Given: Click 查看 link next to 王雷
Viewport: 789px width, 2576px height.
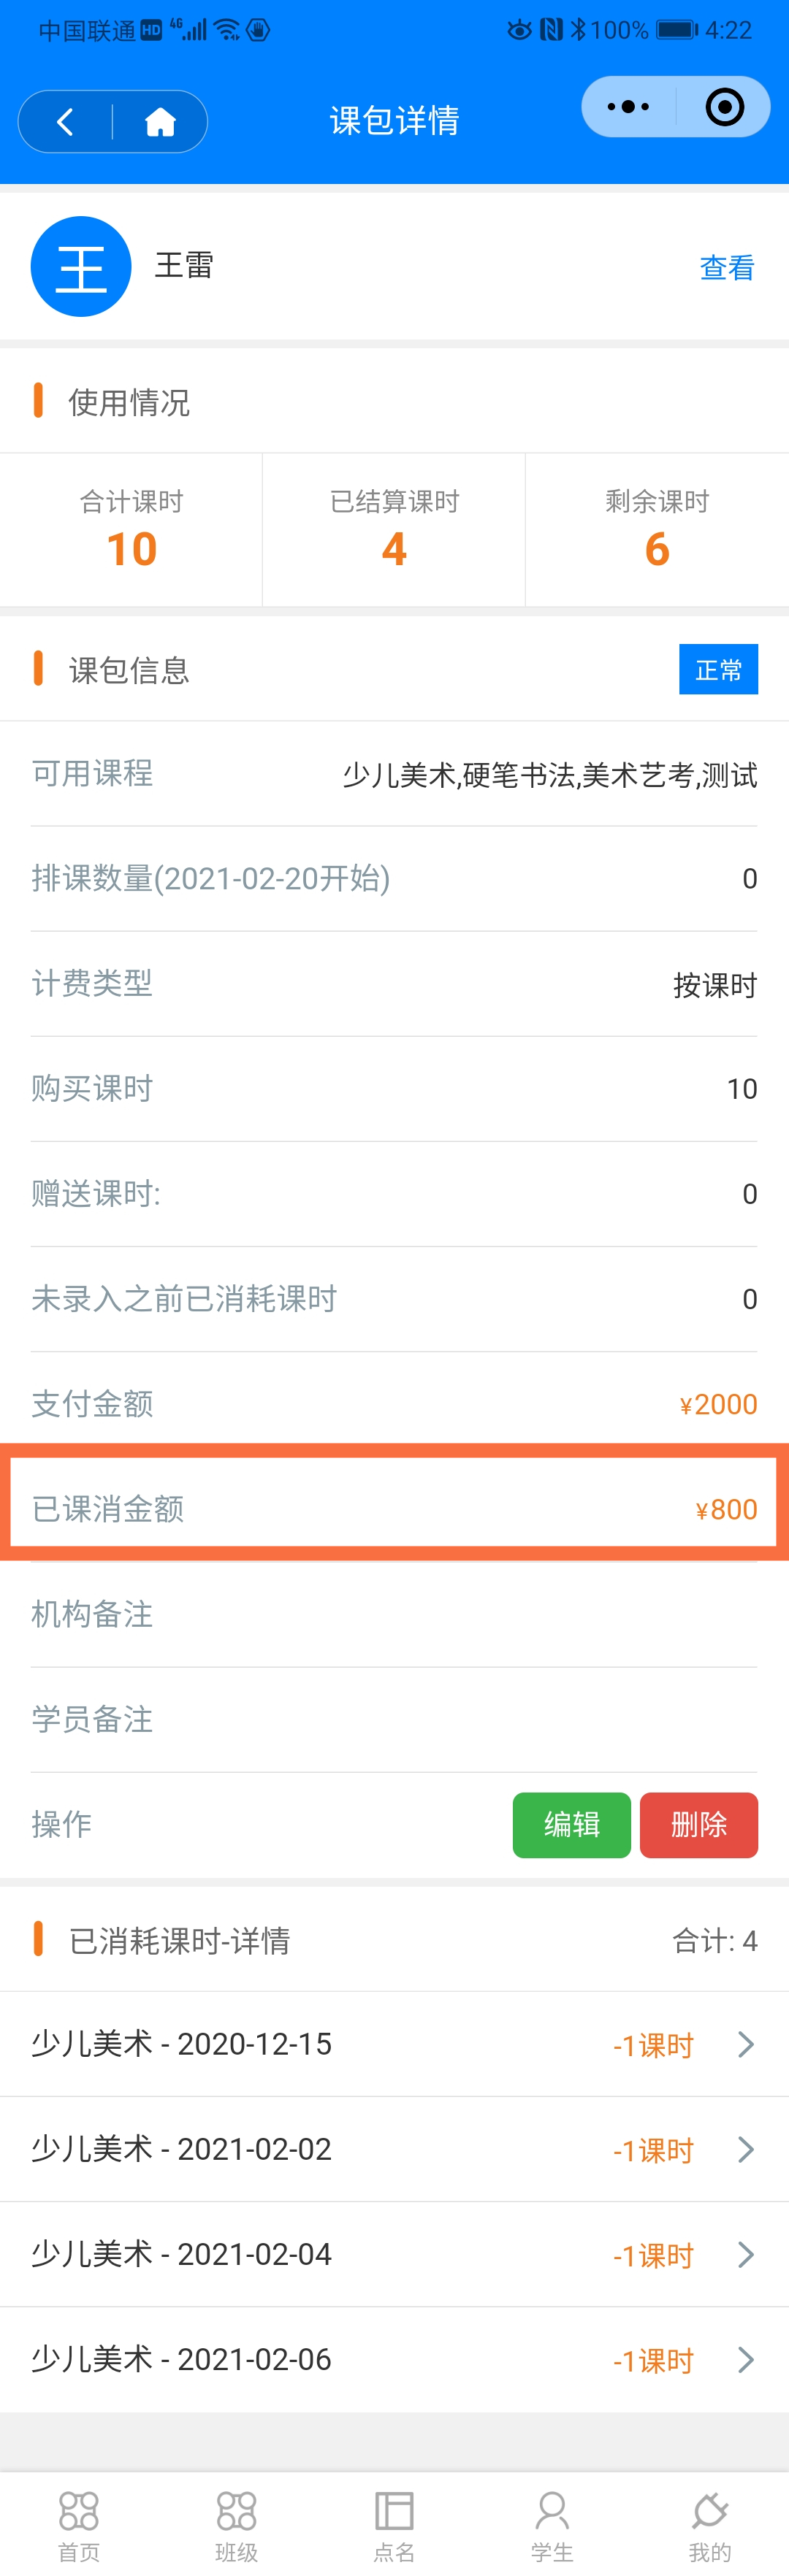Looking at the screenshot, I should tap(727, 267).
